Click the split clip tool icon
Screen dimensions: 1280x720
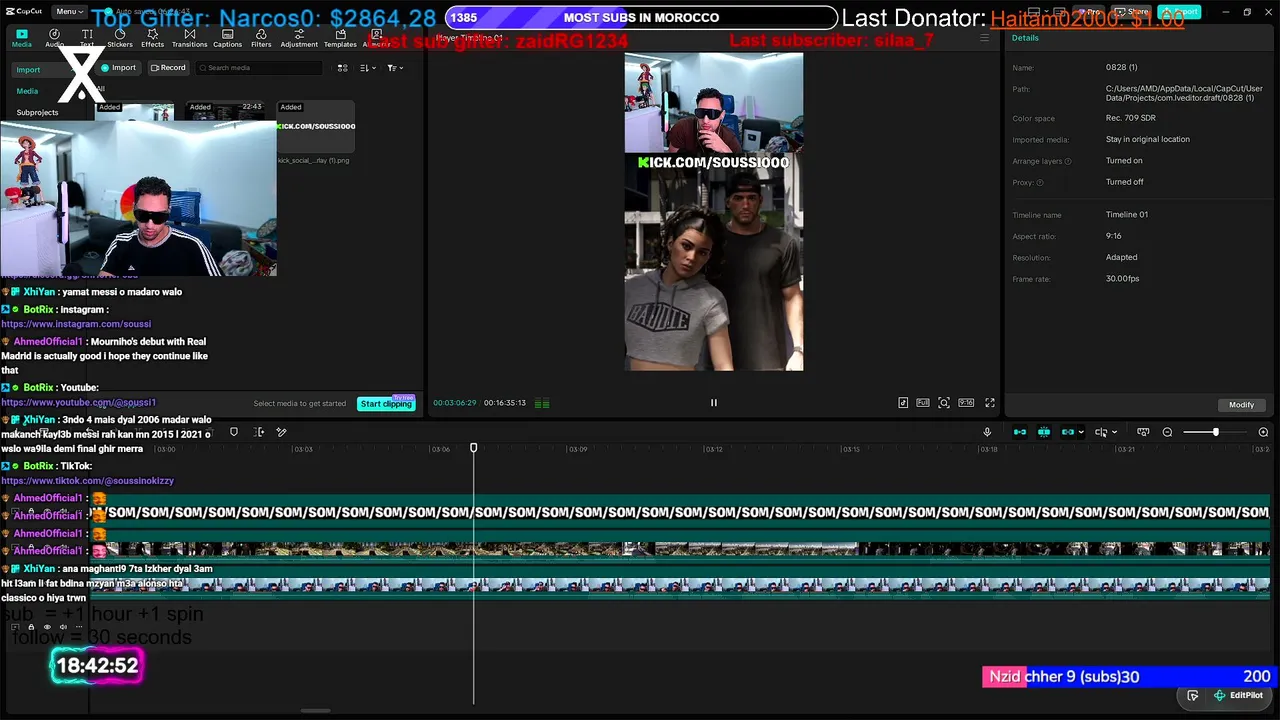point(259,432)
